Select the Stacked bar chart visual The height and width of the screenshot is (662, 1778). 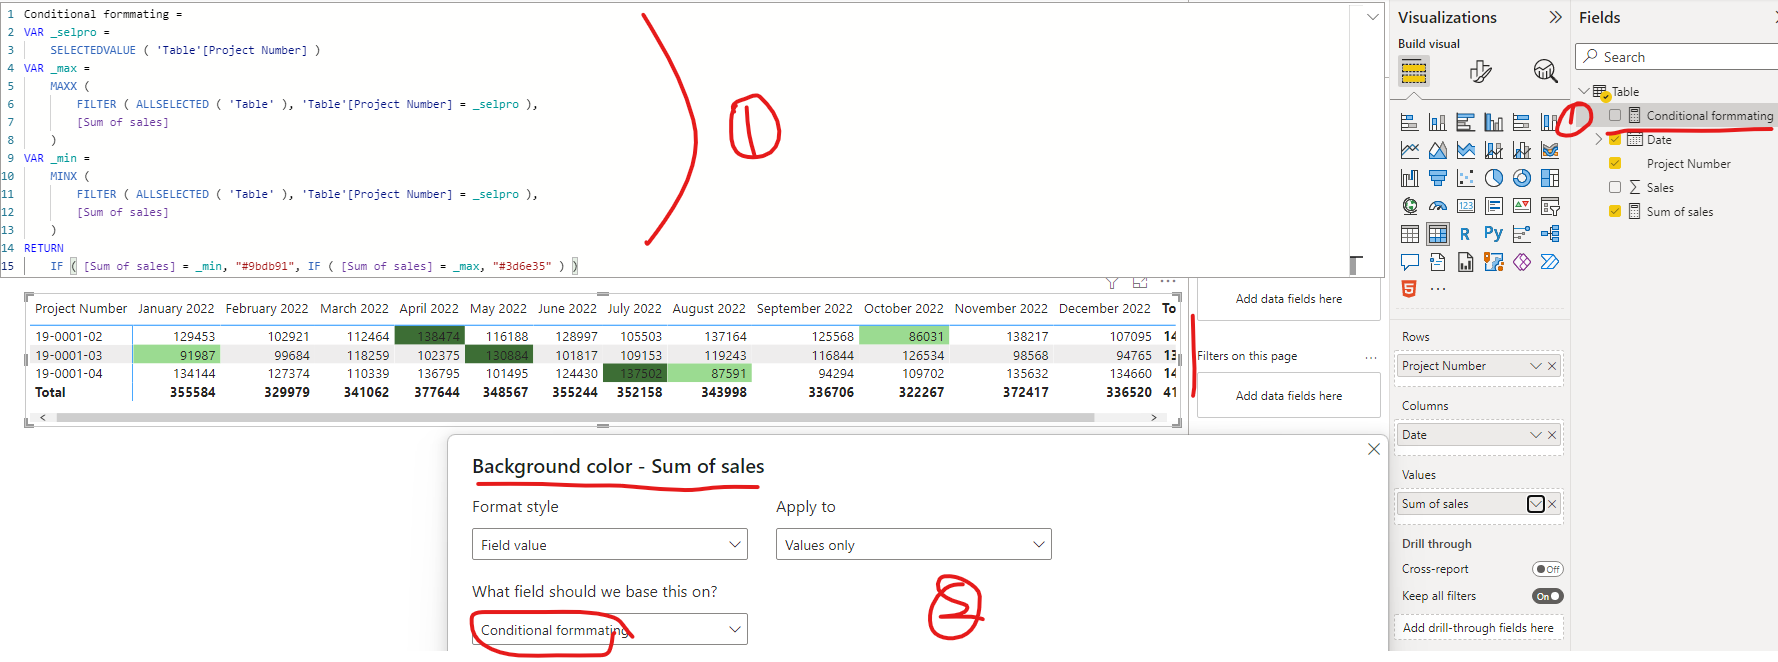click(1409, 122)
